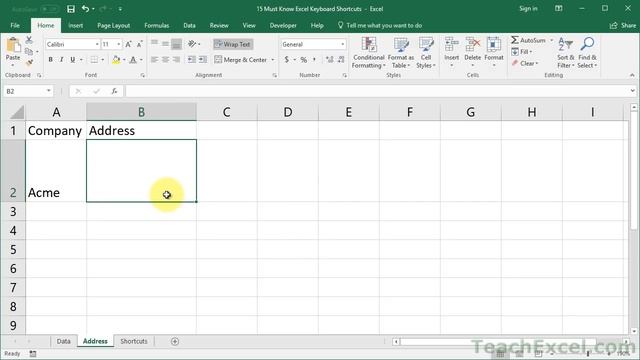Image resolution: width=640 pixels, height=360 pixels.
Task: Click the Top Align icon
Action: [x=154, y=44]
